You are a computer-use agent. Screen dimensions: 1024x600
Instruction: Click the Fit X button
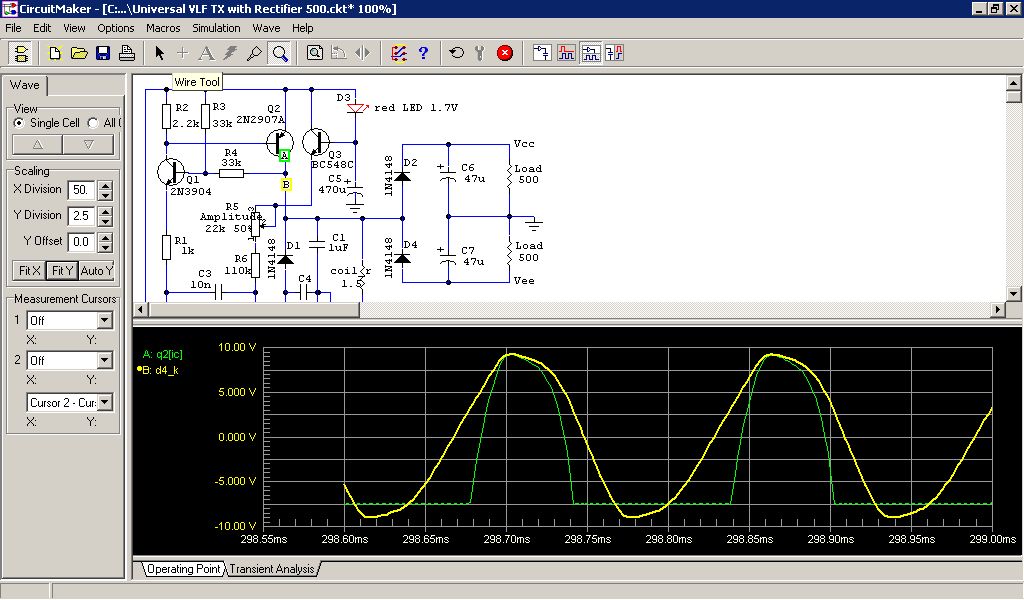(29, 270)
